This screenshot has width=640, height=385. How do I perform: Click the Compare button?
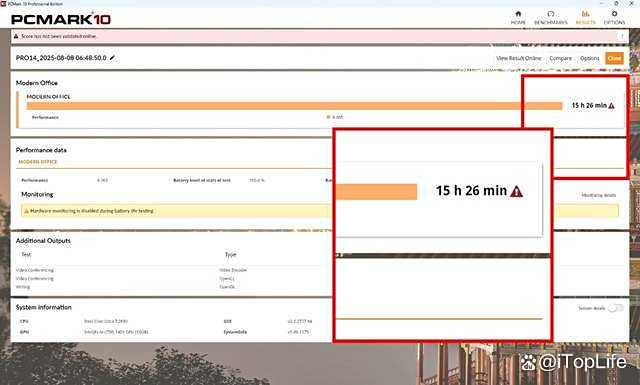[560, 58]
